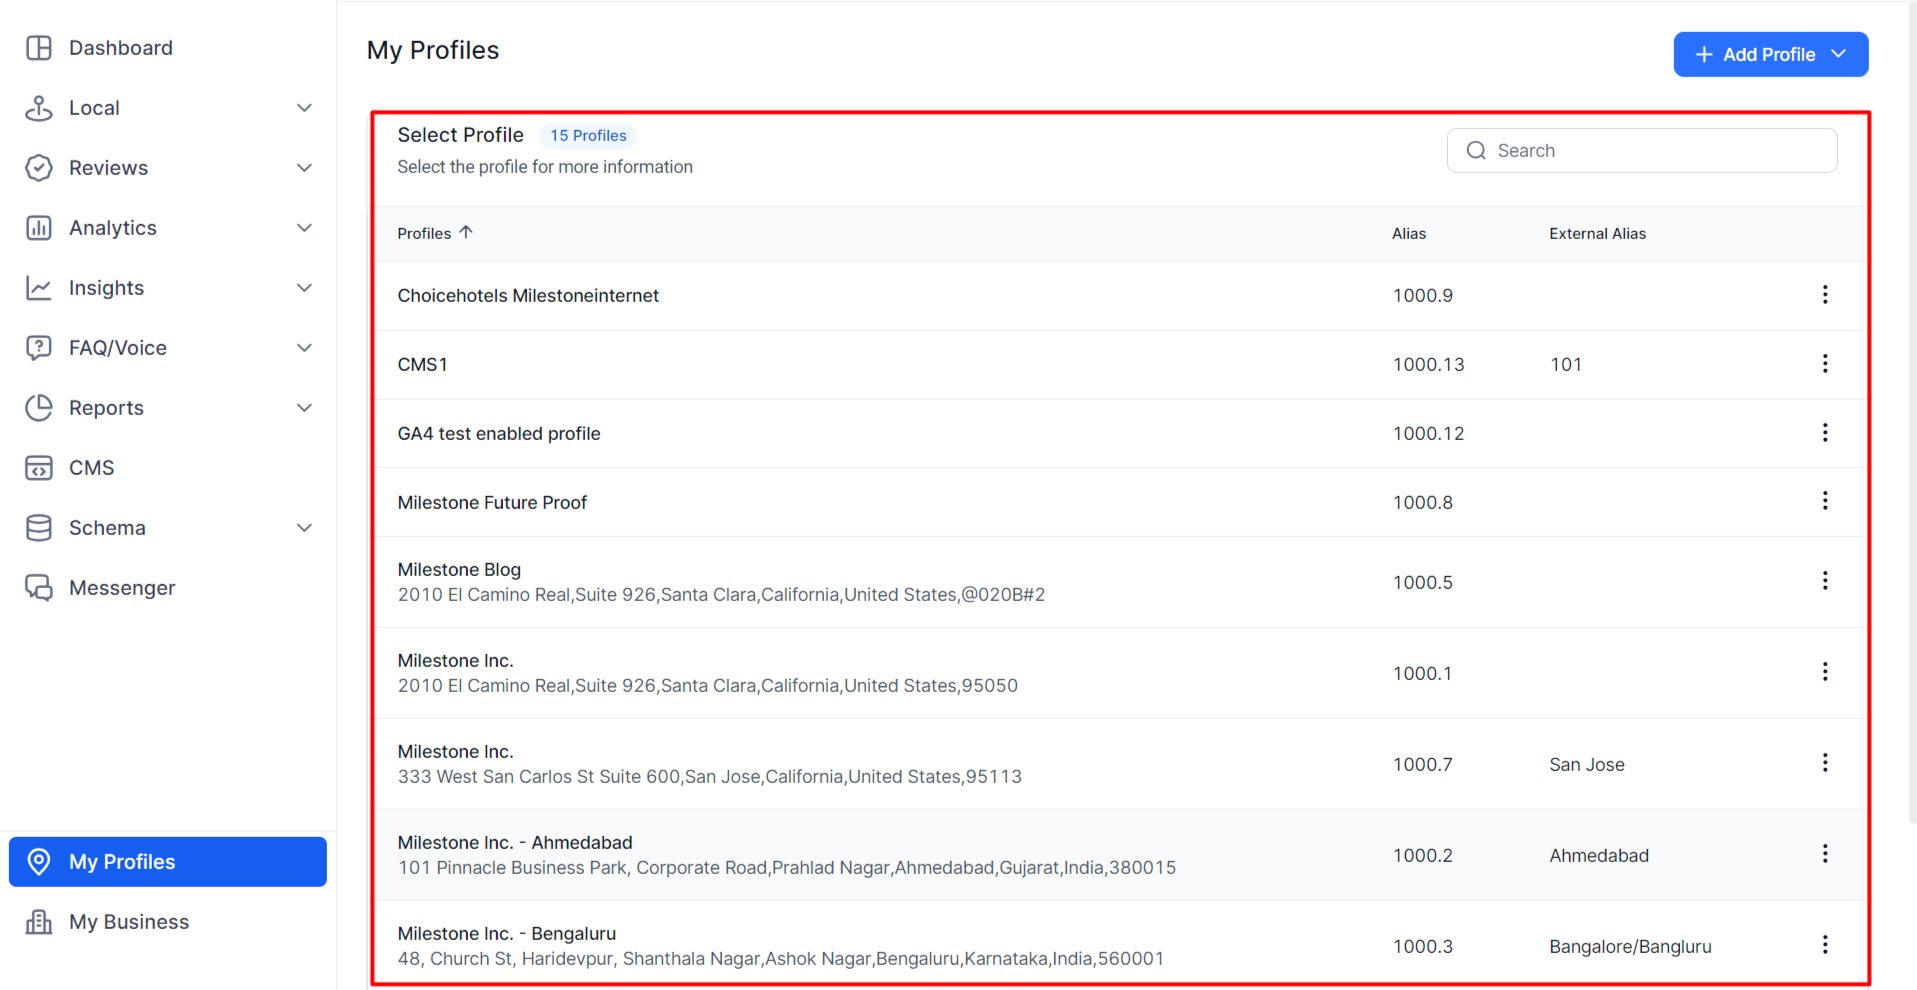Click the Schema database icon
Viewport: 1917px width, 990px height.
39,528
